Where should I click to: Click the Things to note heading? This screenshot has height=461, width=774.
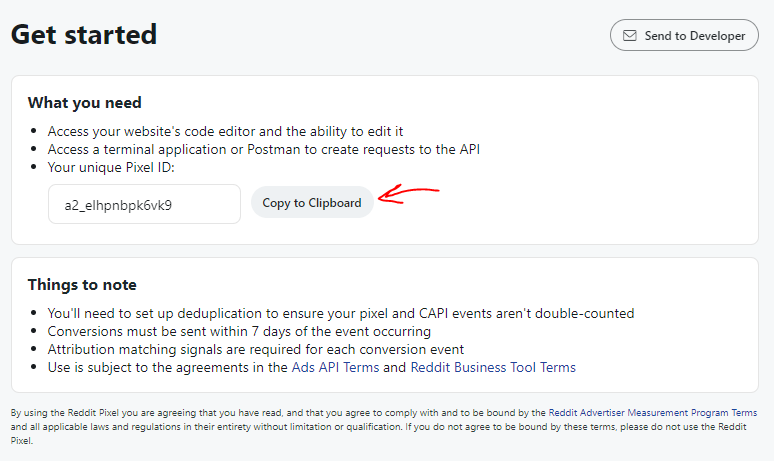(82, 284)
